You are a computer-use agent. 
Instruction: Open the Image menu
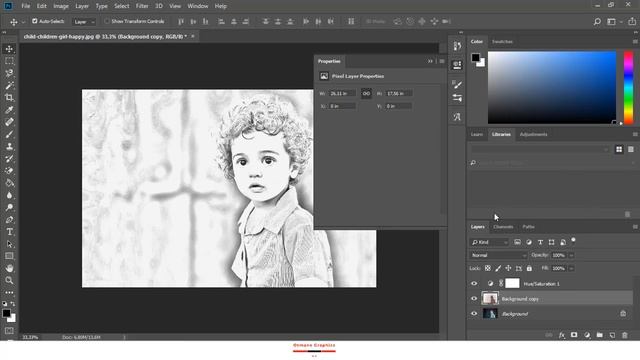tap(61, 6)
